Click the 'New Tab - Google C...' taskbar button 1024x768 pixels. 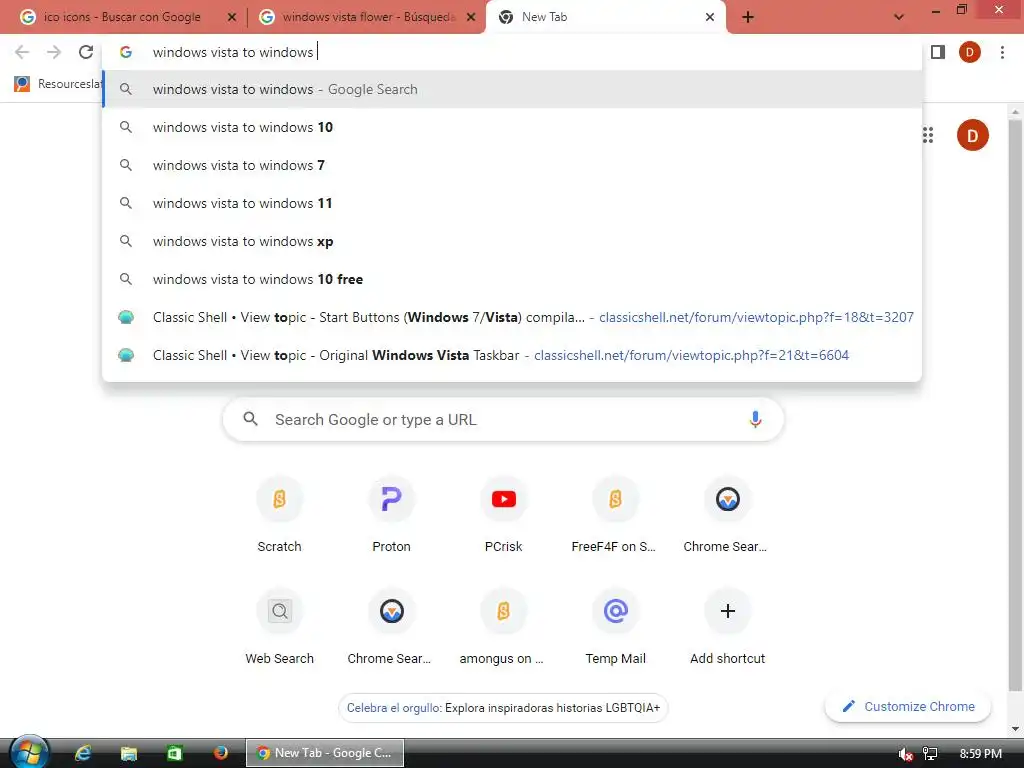(x=325, y=753)
